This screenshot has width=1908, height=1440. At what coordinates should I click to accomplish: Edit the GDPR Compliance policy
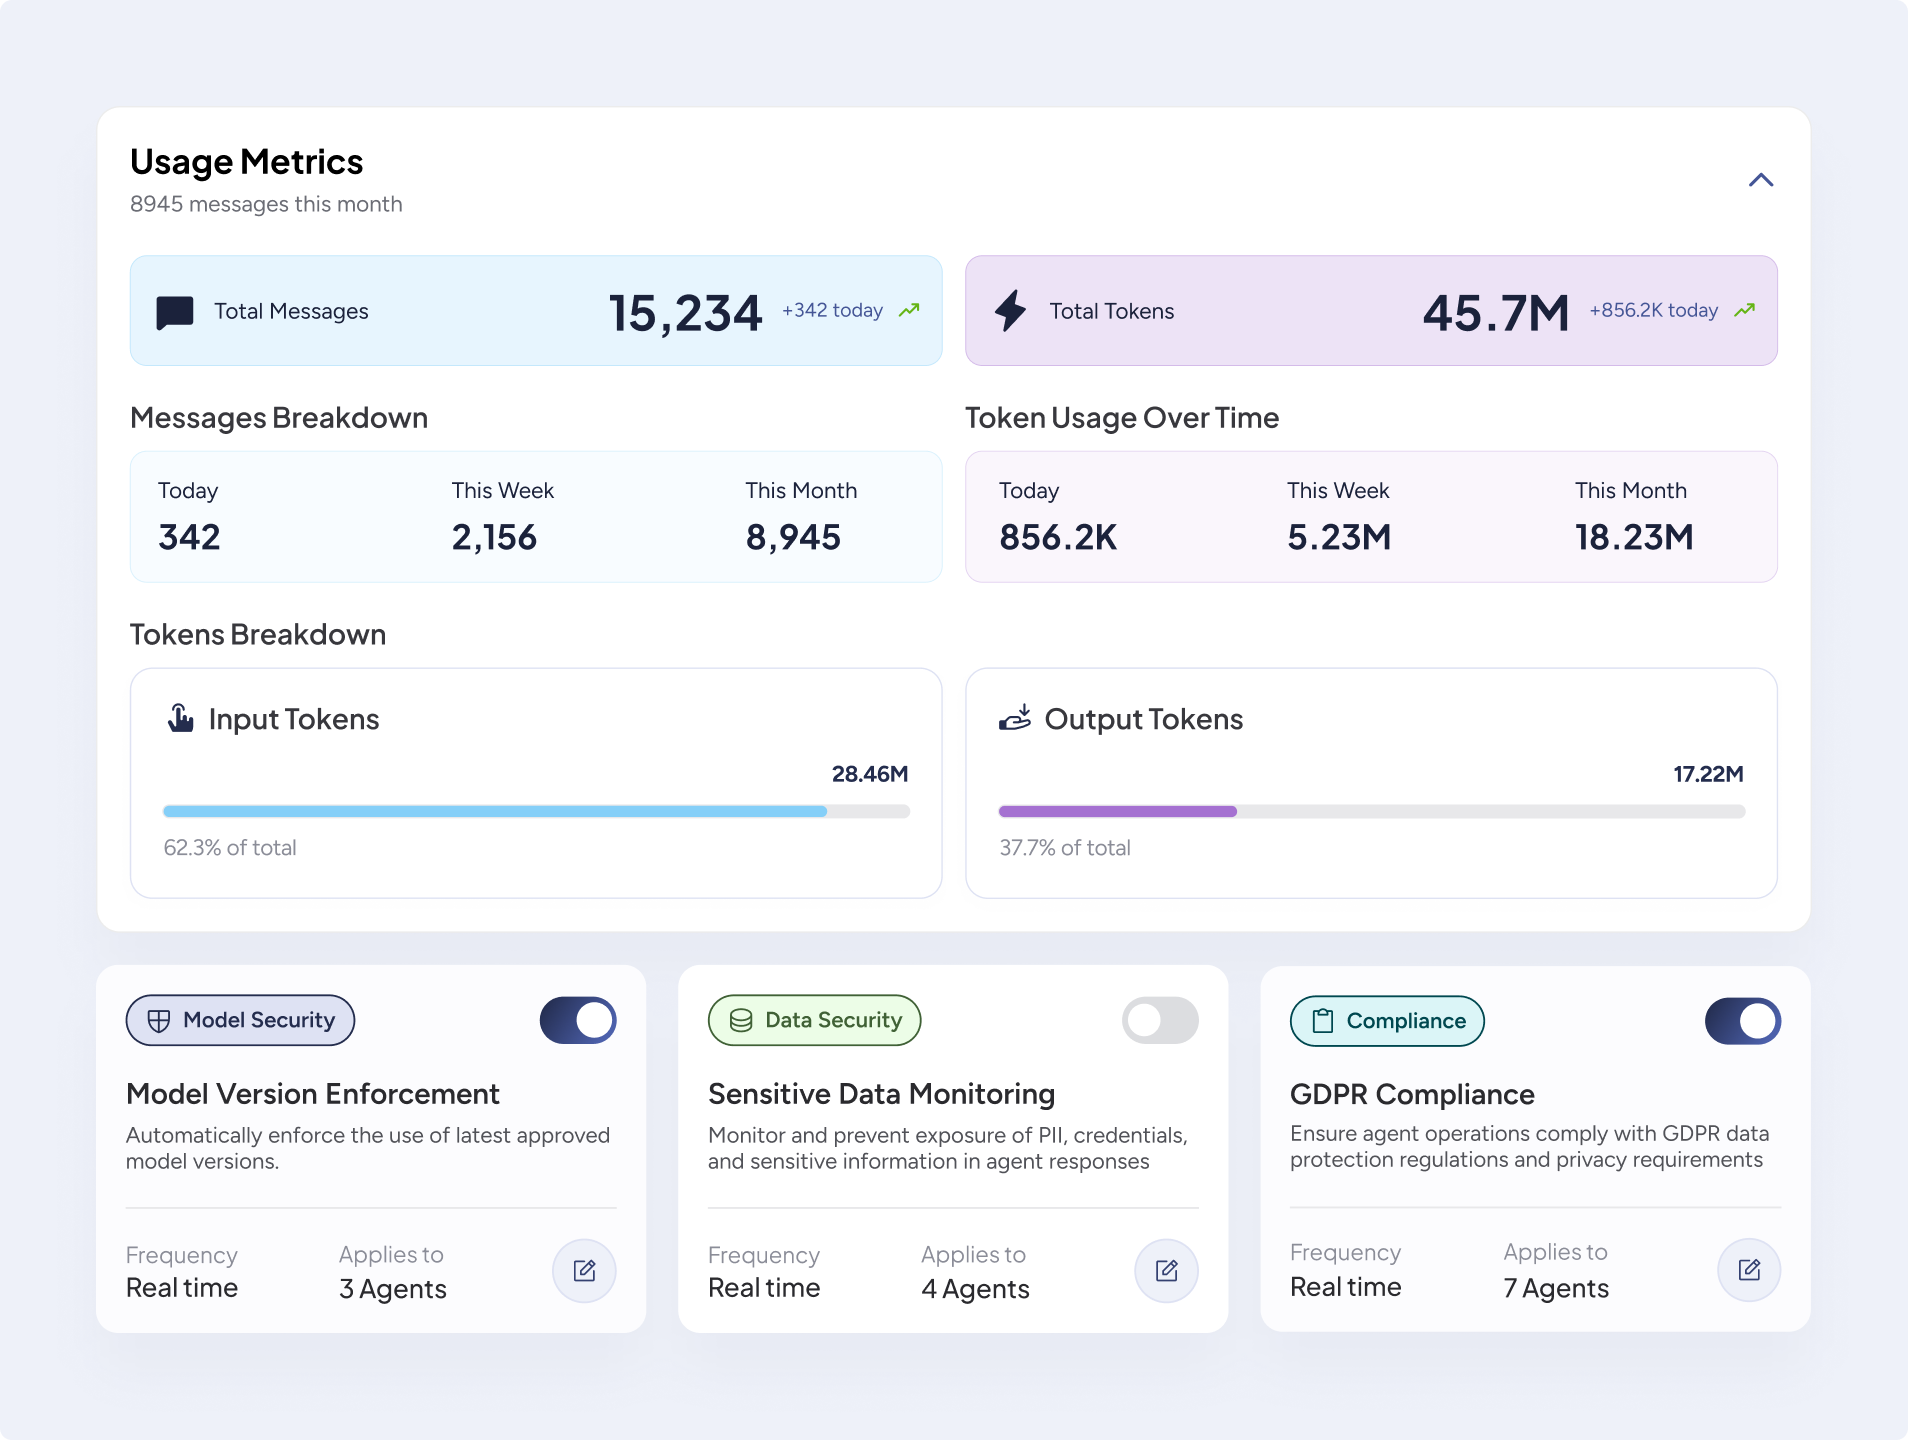pyautogui.click(x=1749, y=1269)
